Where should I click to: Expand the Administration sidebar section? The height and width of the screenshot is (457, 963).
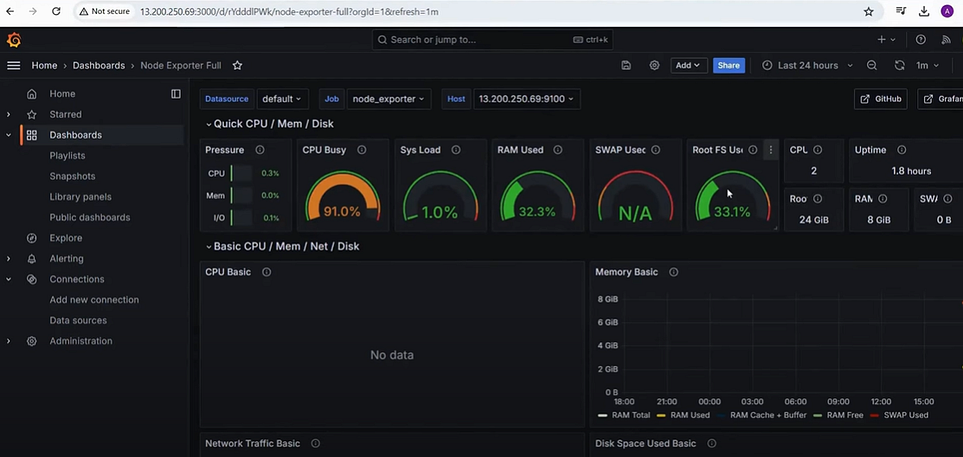(8, 341)
